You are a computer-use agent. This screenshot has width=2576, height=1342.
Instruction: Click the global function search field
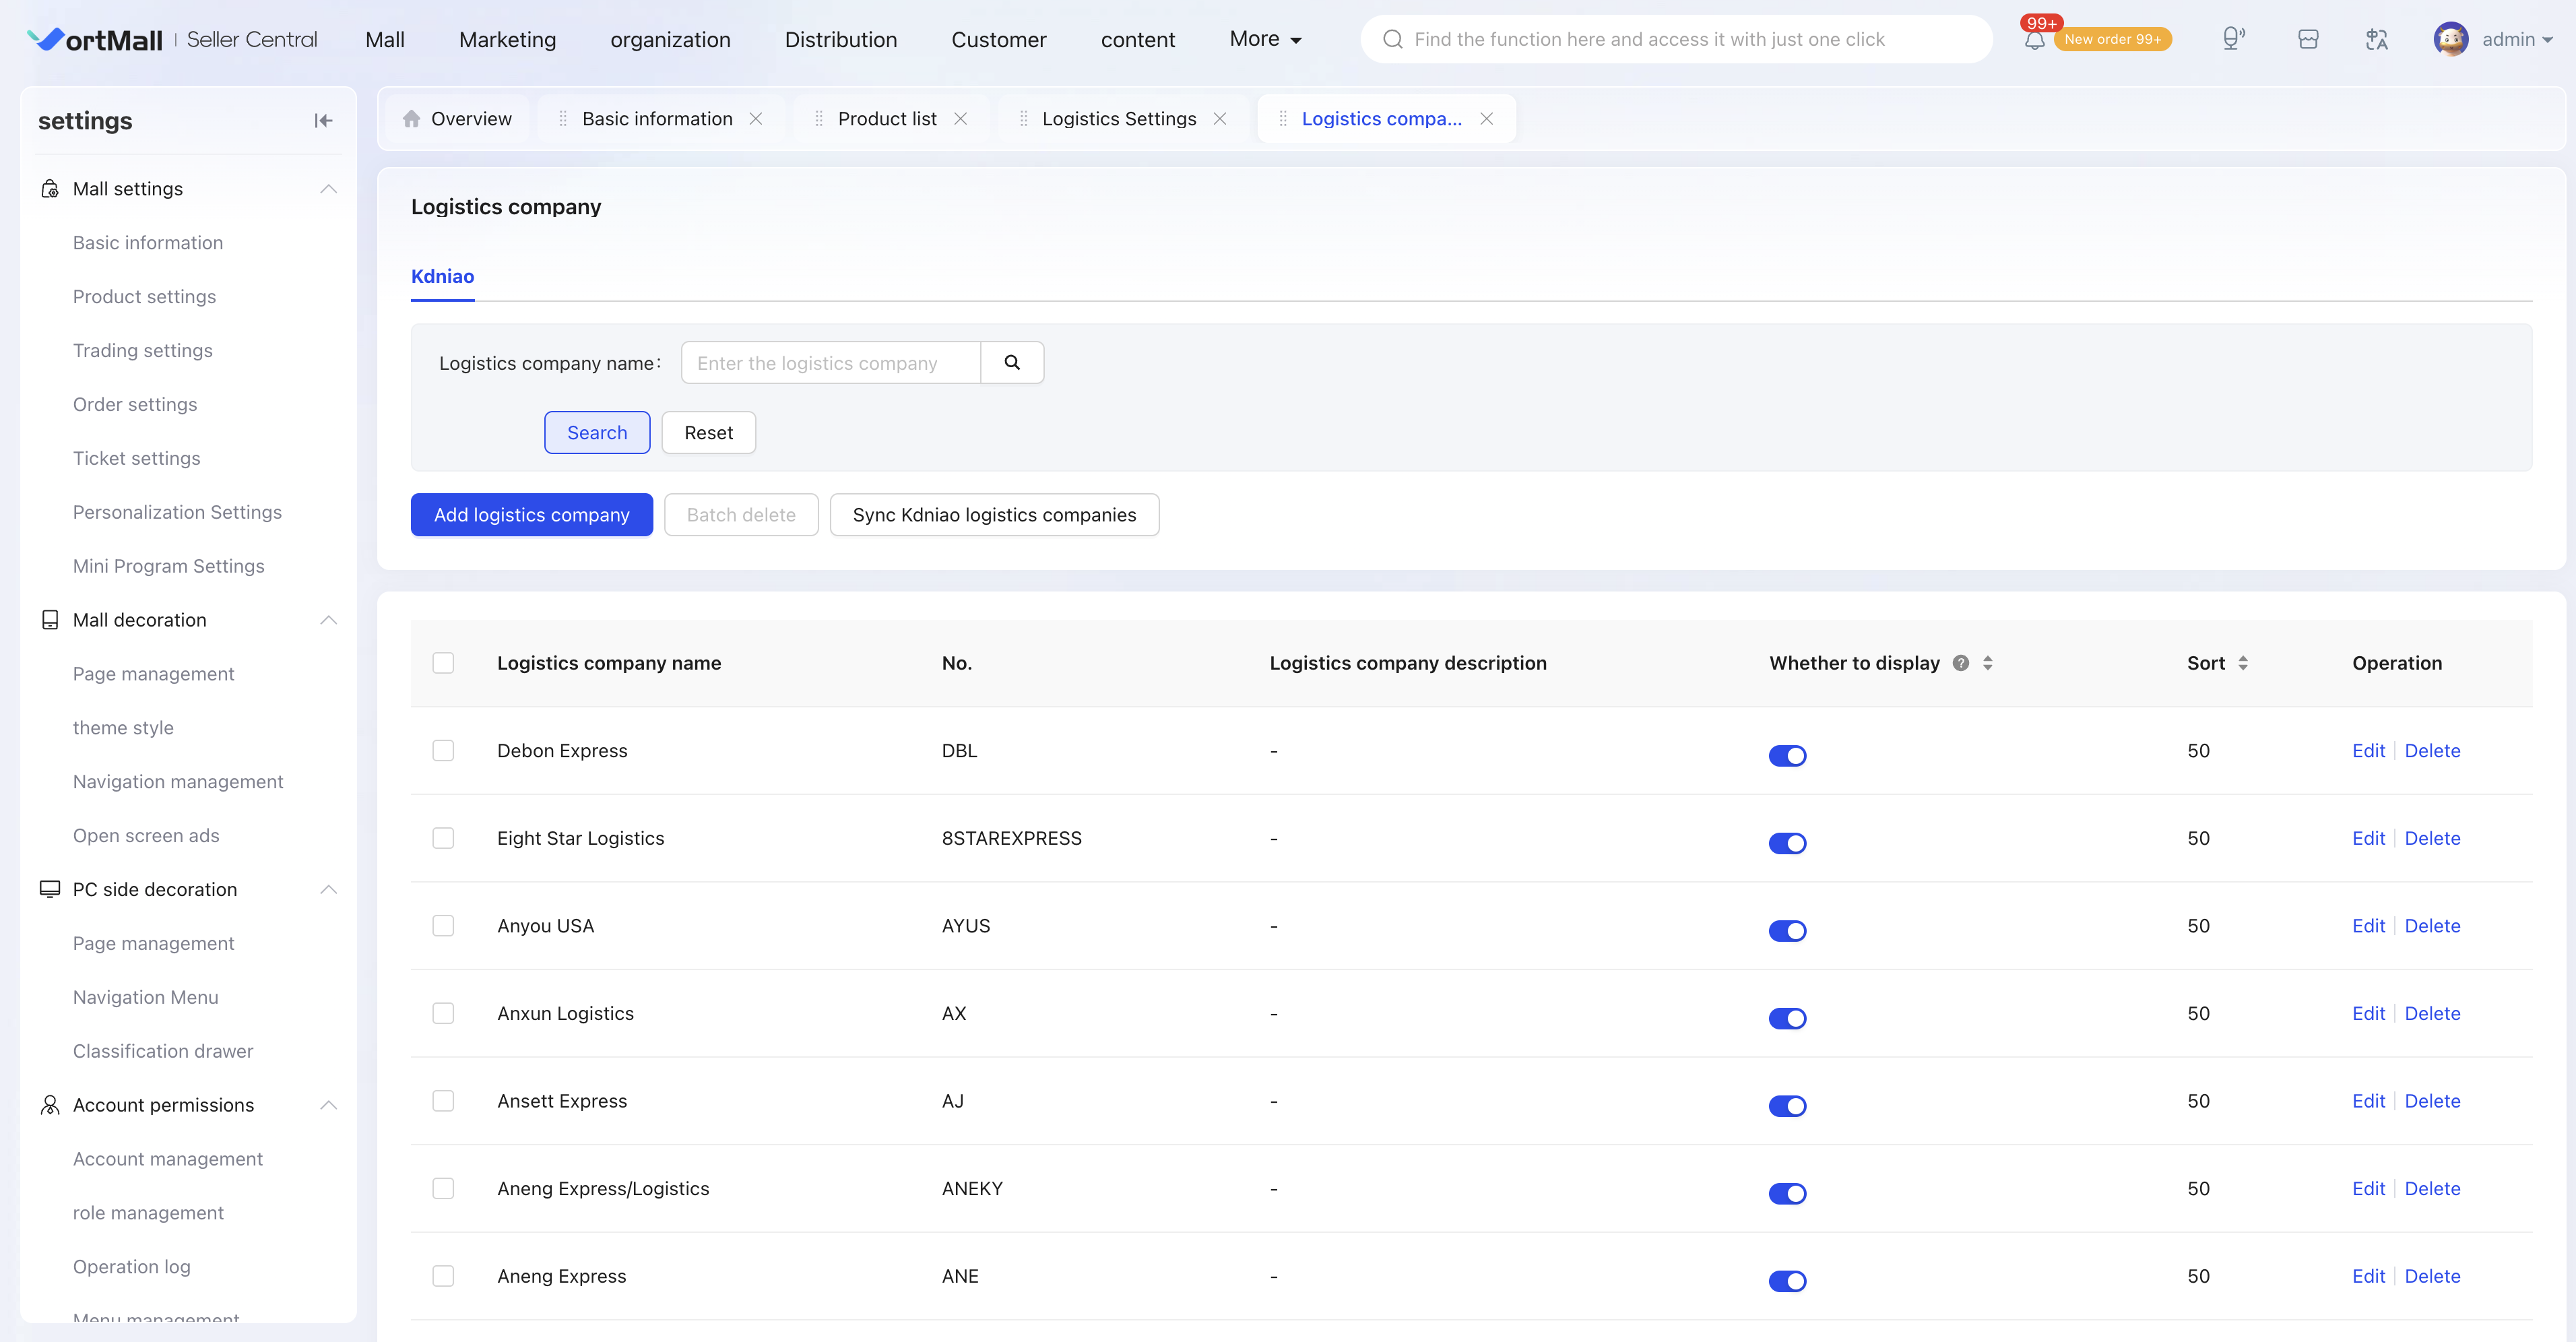(x=1676, y=39)
